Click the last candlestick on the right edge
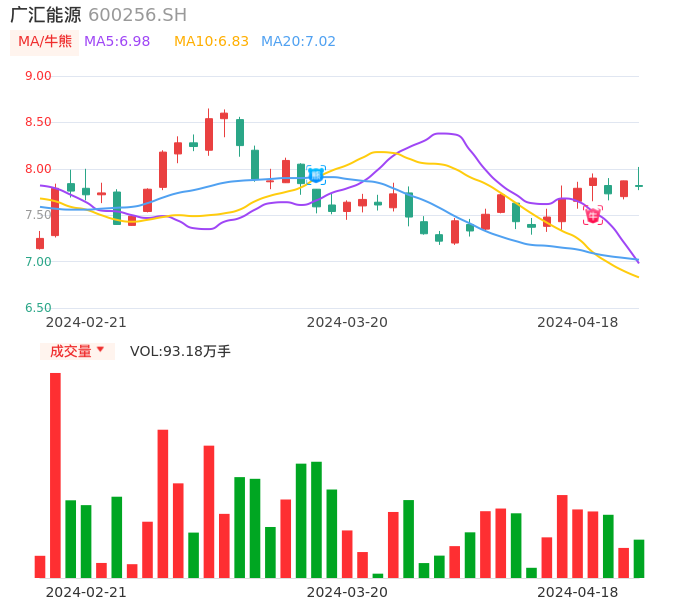Image resolution: width=686 pixels, height=606 pixels. tap(639, 185)
